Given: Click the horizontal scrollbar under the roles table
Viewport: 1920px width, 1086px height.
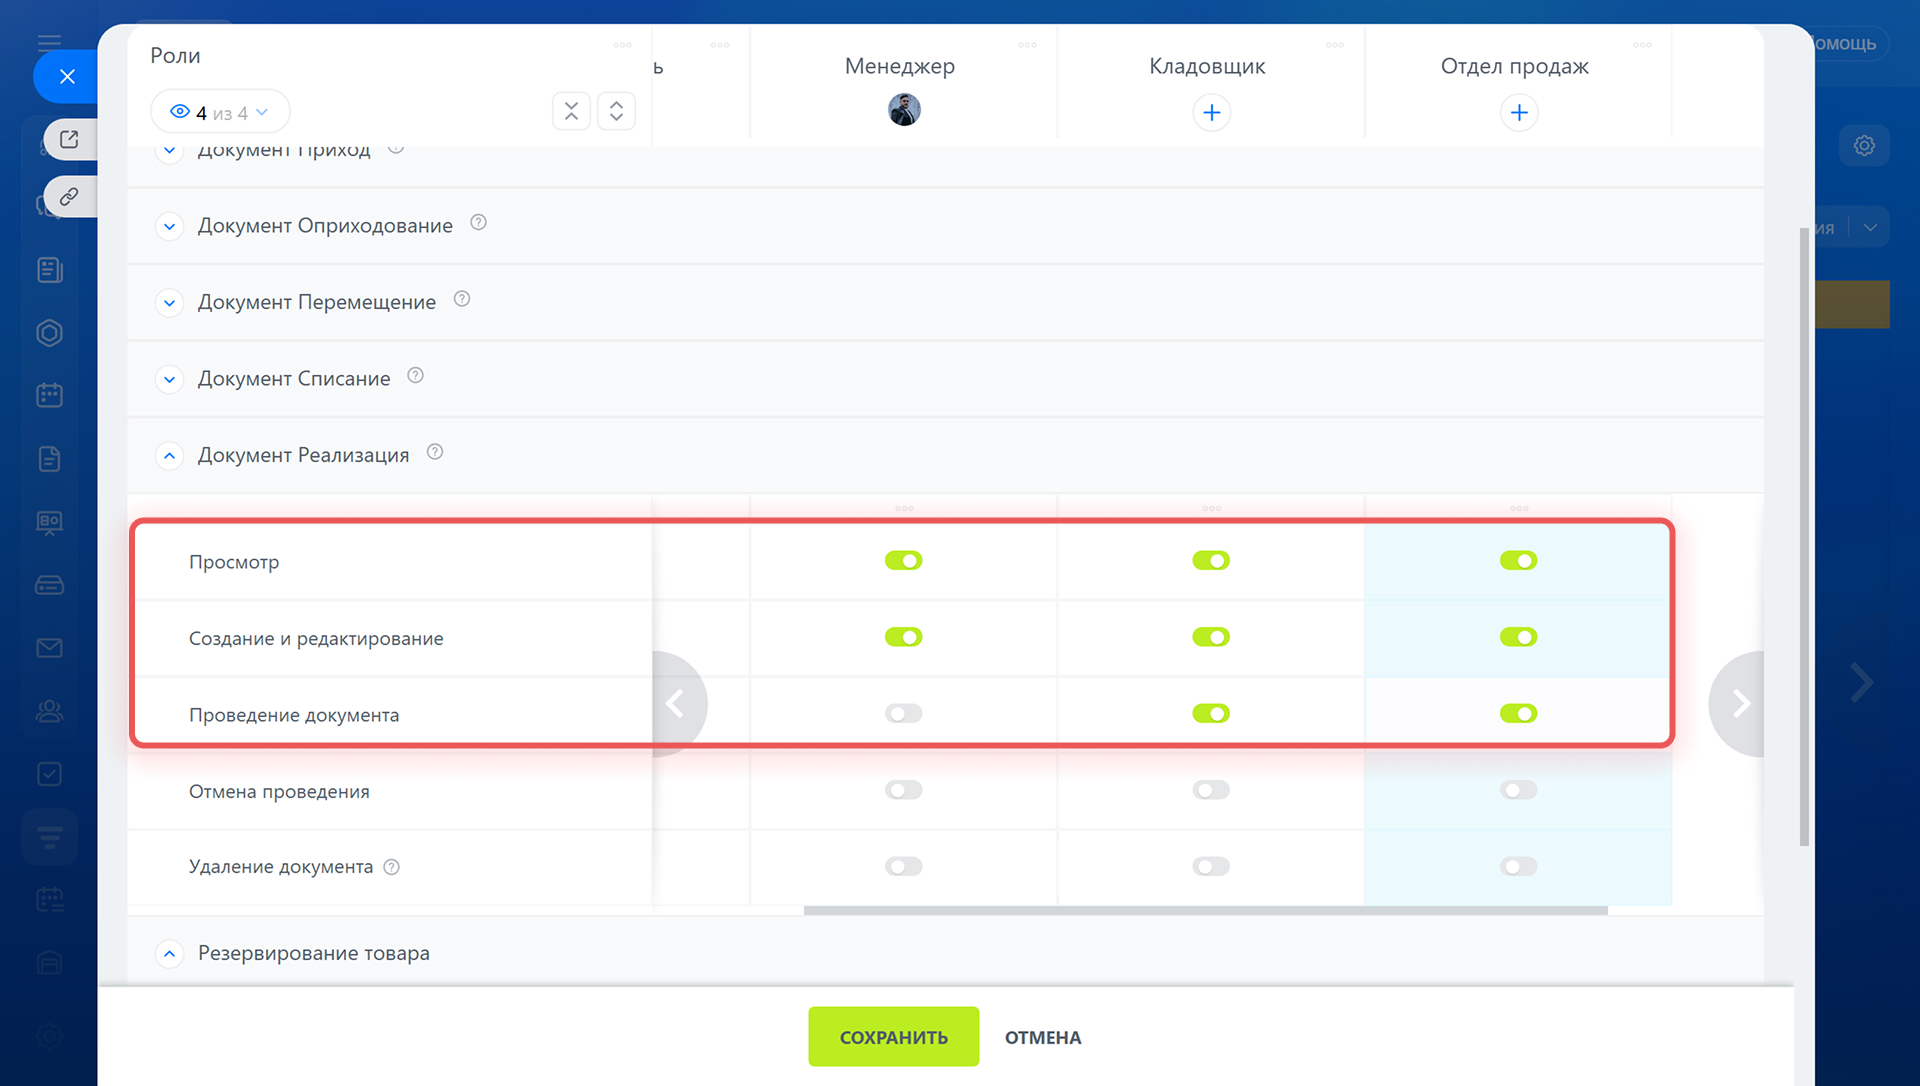Looking at the screenshot, I should [x=1205, y=911].
